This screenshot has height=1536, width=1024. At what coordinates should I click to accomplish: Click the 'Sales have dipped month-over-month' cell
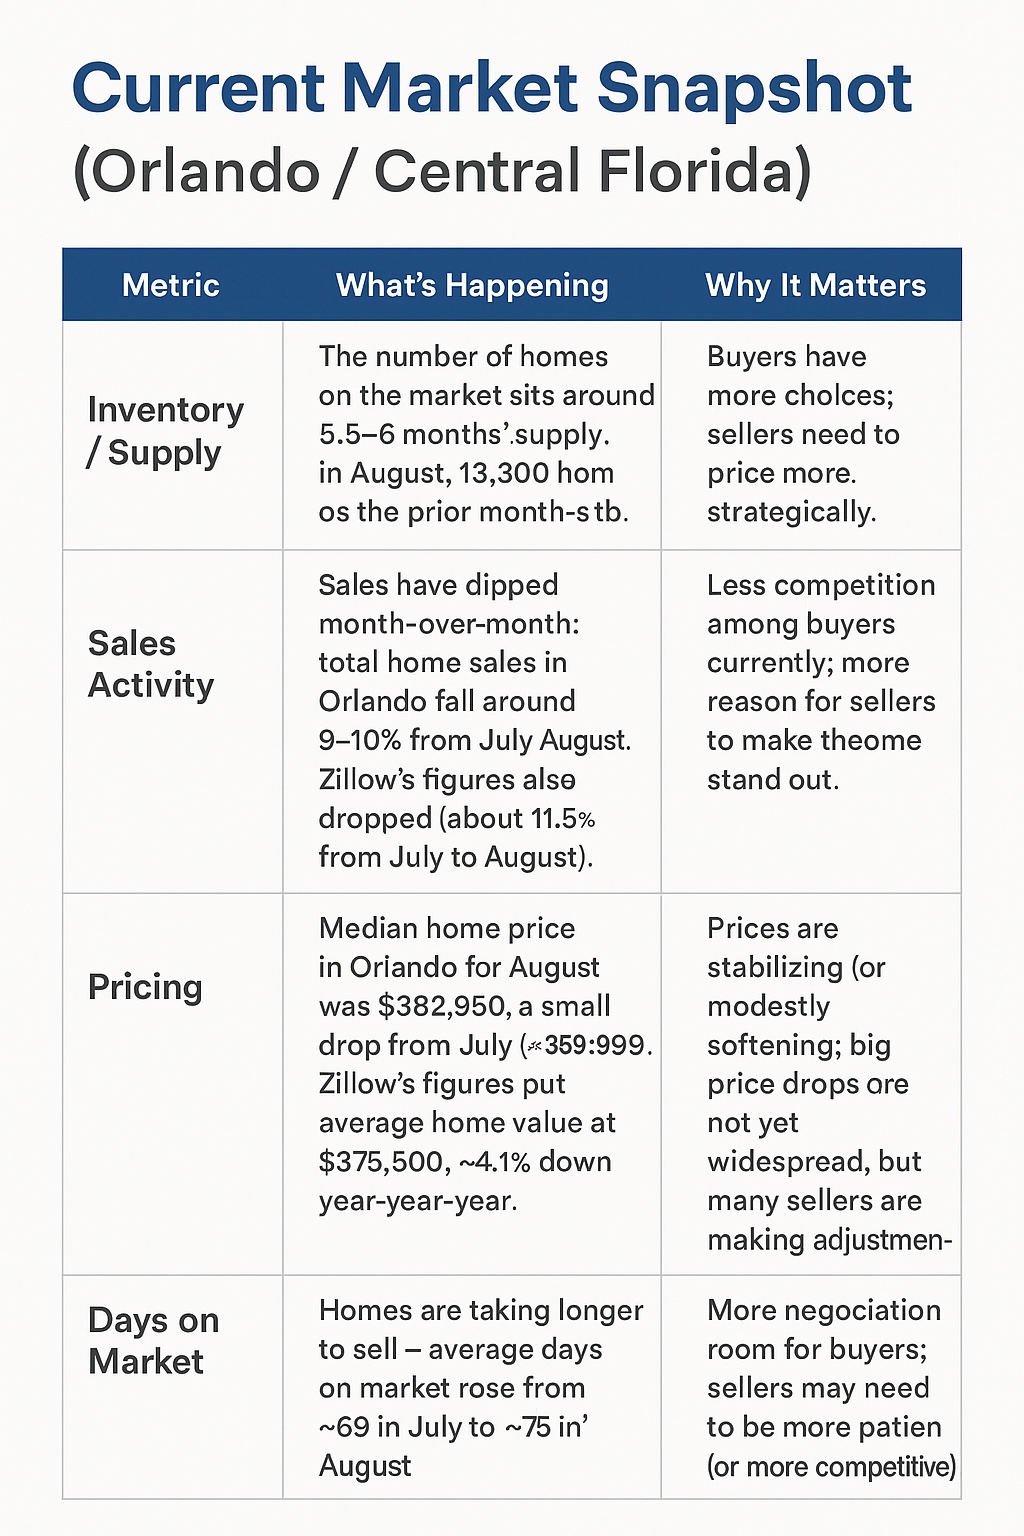(472, 720)
